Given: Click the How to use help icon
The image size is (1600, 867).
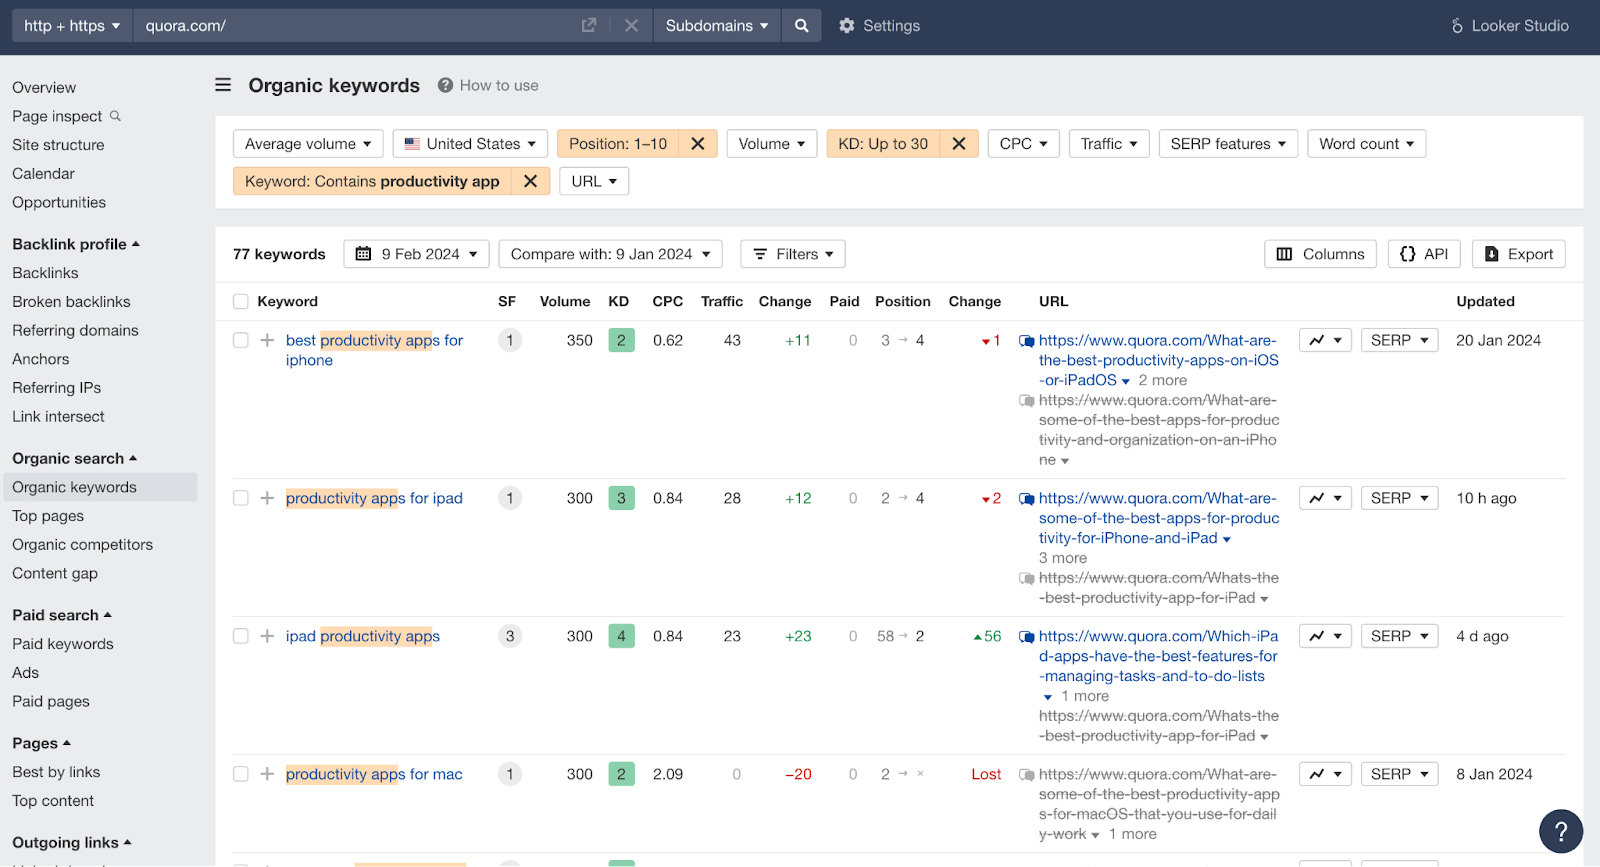Looking at the screenshot, I should pos(445,85).
